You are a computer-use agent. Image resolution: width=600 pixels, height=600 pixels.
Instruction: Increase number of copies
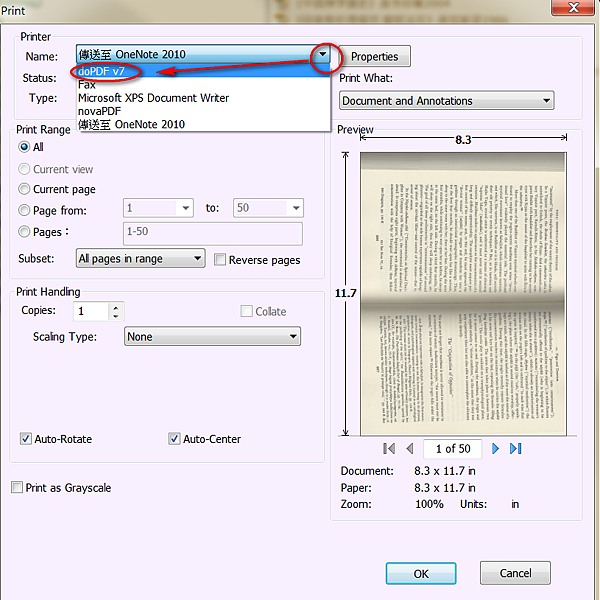(x=116, y=307)
